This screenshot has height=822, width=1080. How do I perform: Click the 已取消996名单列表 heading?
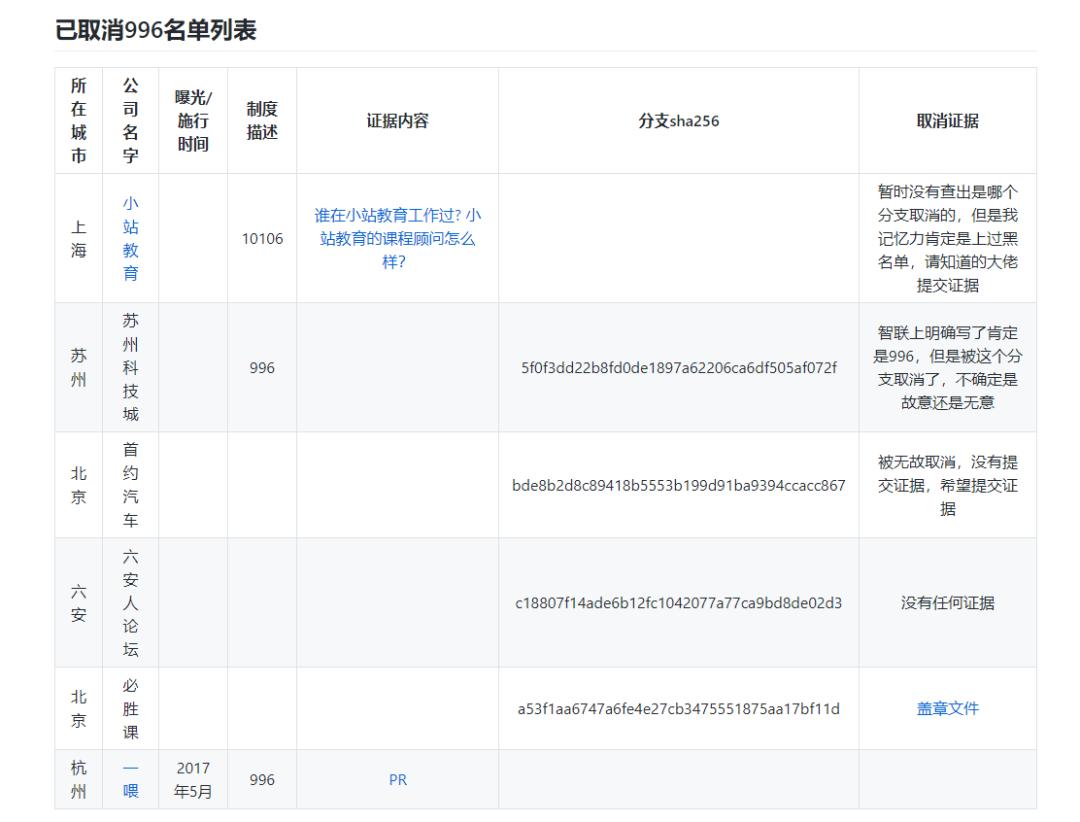click(x=155, y=31)
